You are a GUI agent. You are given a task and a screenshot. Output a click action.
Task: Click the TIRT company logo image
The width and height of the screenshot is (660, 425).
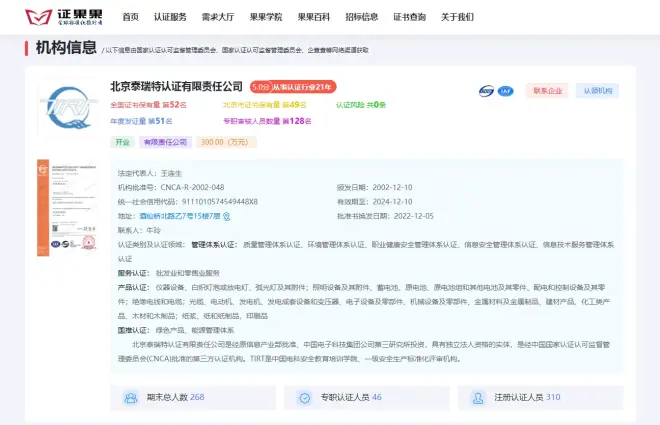[68, 107]
